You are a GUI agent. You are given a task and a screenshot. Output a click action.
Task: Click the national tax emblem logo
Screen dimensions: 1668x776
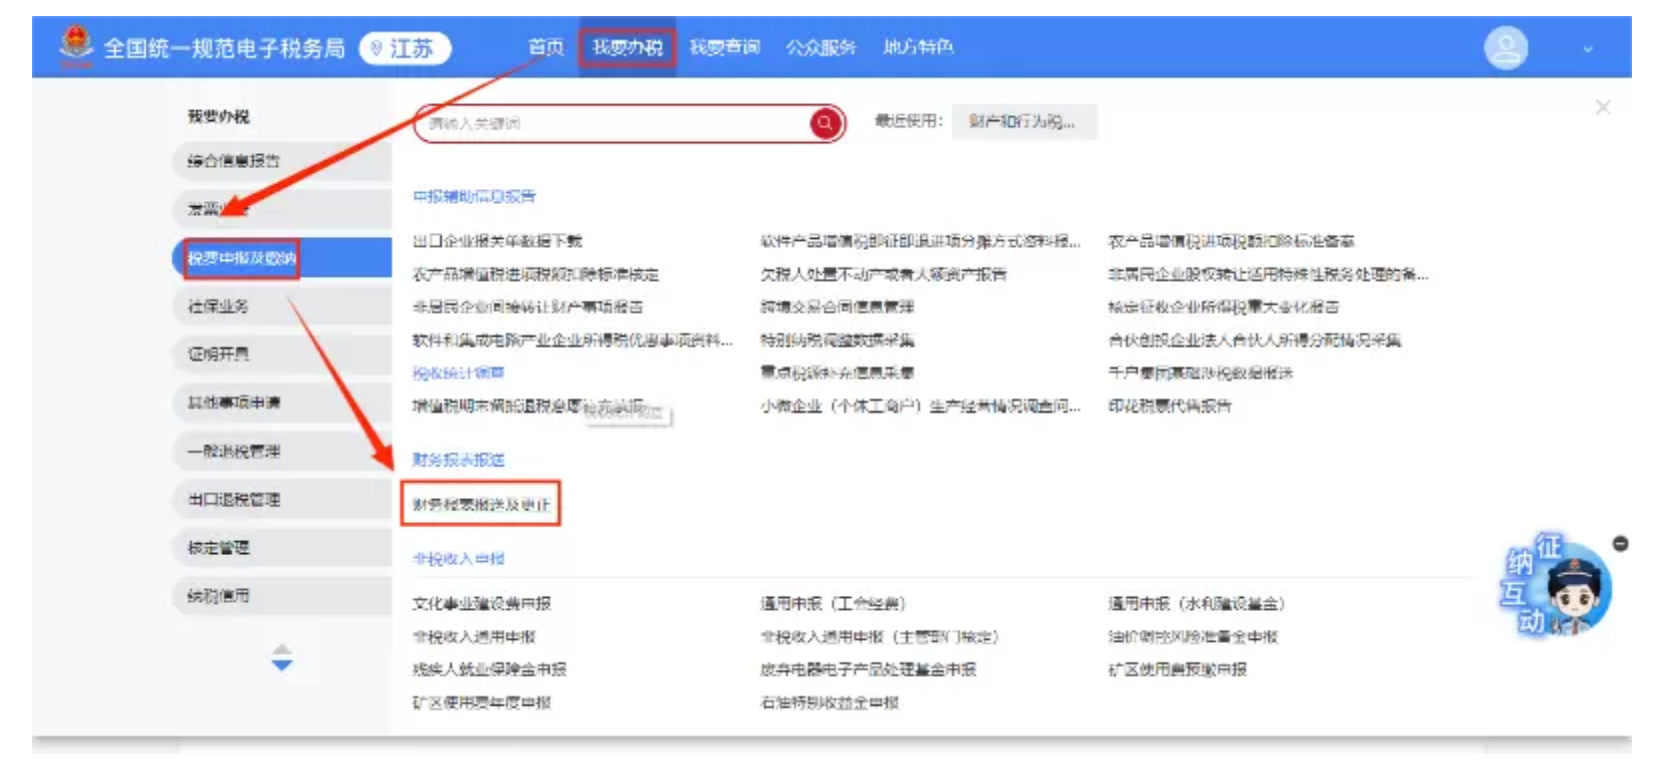[x=75, y=45]
